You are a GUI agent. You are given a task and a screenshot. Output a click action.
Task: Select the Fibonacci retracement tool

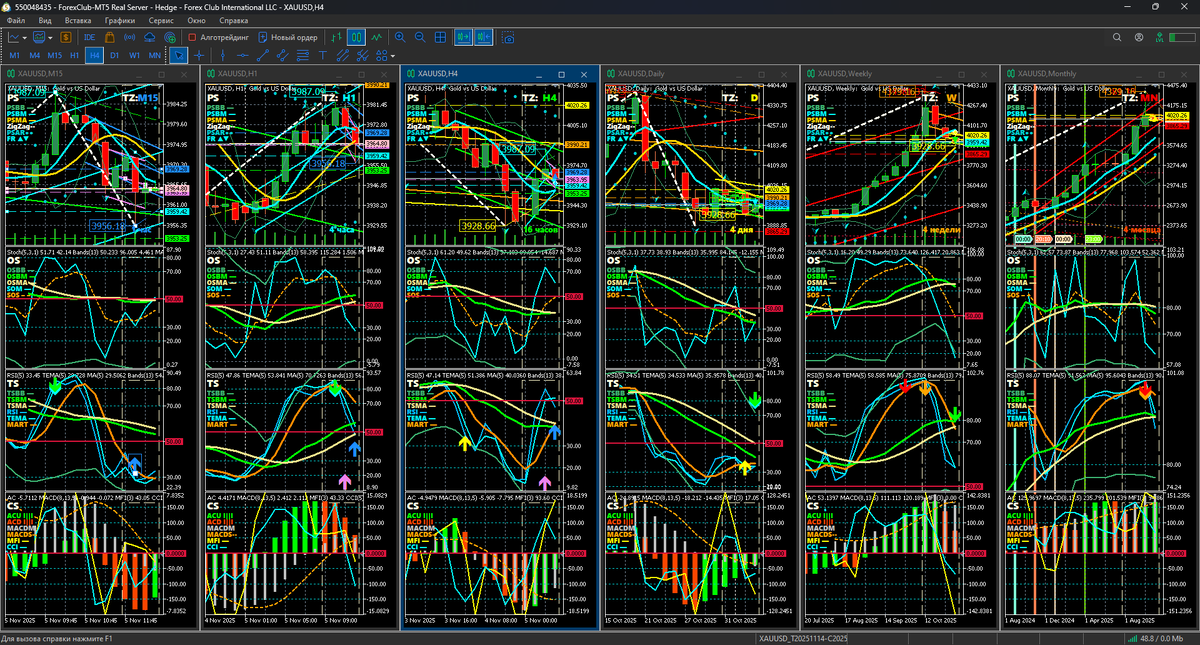[x=302, y=55]
